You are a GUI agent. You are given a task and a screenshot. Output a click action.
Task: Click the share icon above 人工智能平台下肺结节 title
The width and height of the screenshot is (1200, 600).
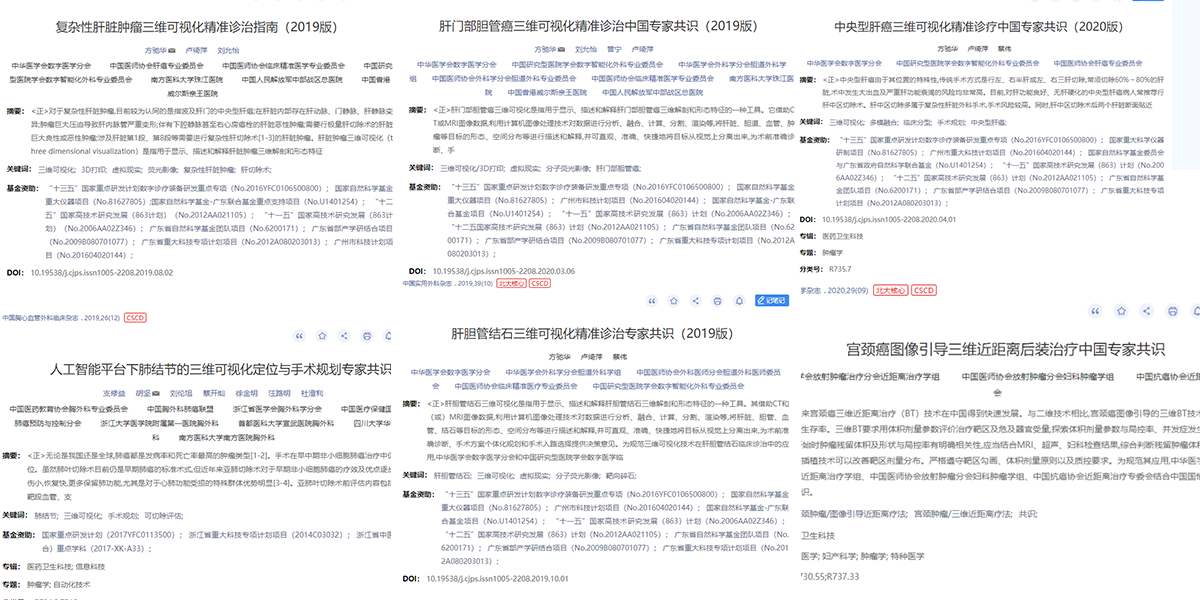pyautogui.click(x=345, y=337)
